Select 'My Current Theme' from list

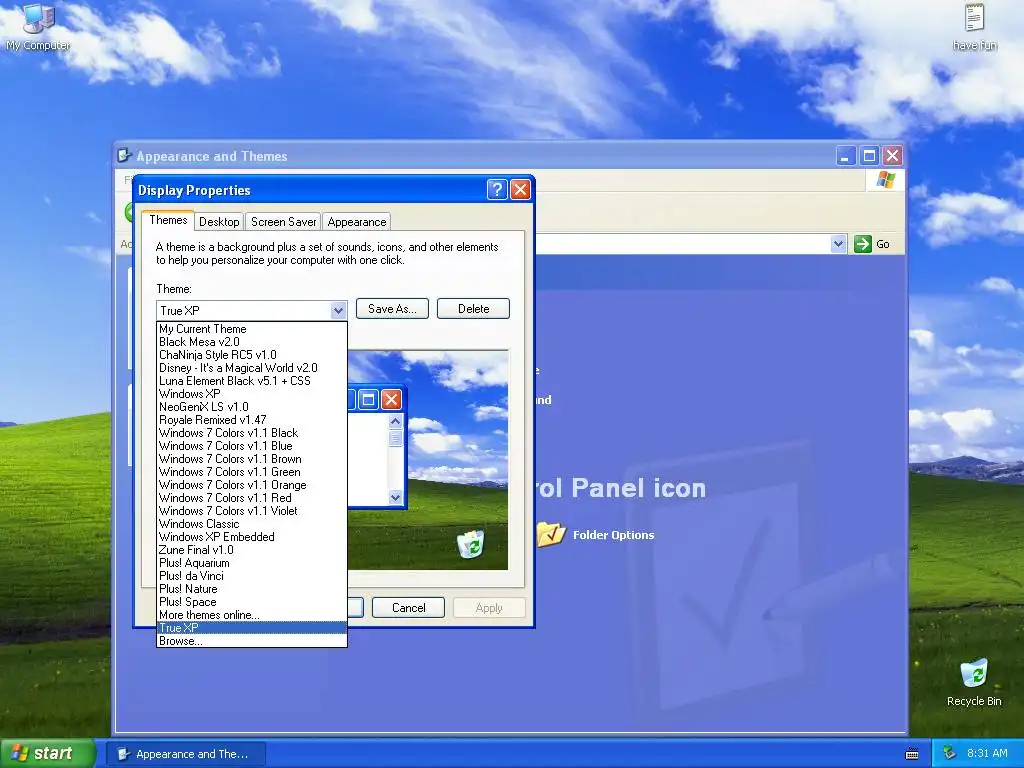(x=251, y=329)
